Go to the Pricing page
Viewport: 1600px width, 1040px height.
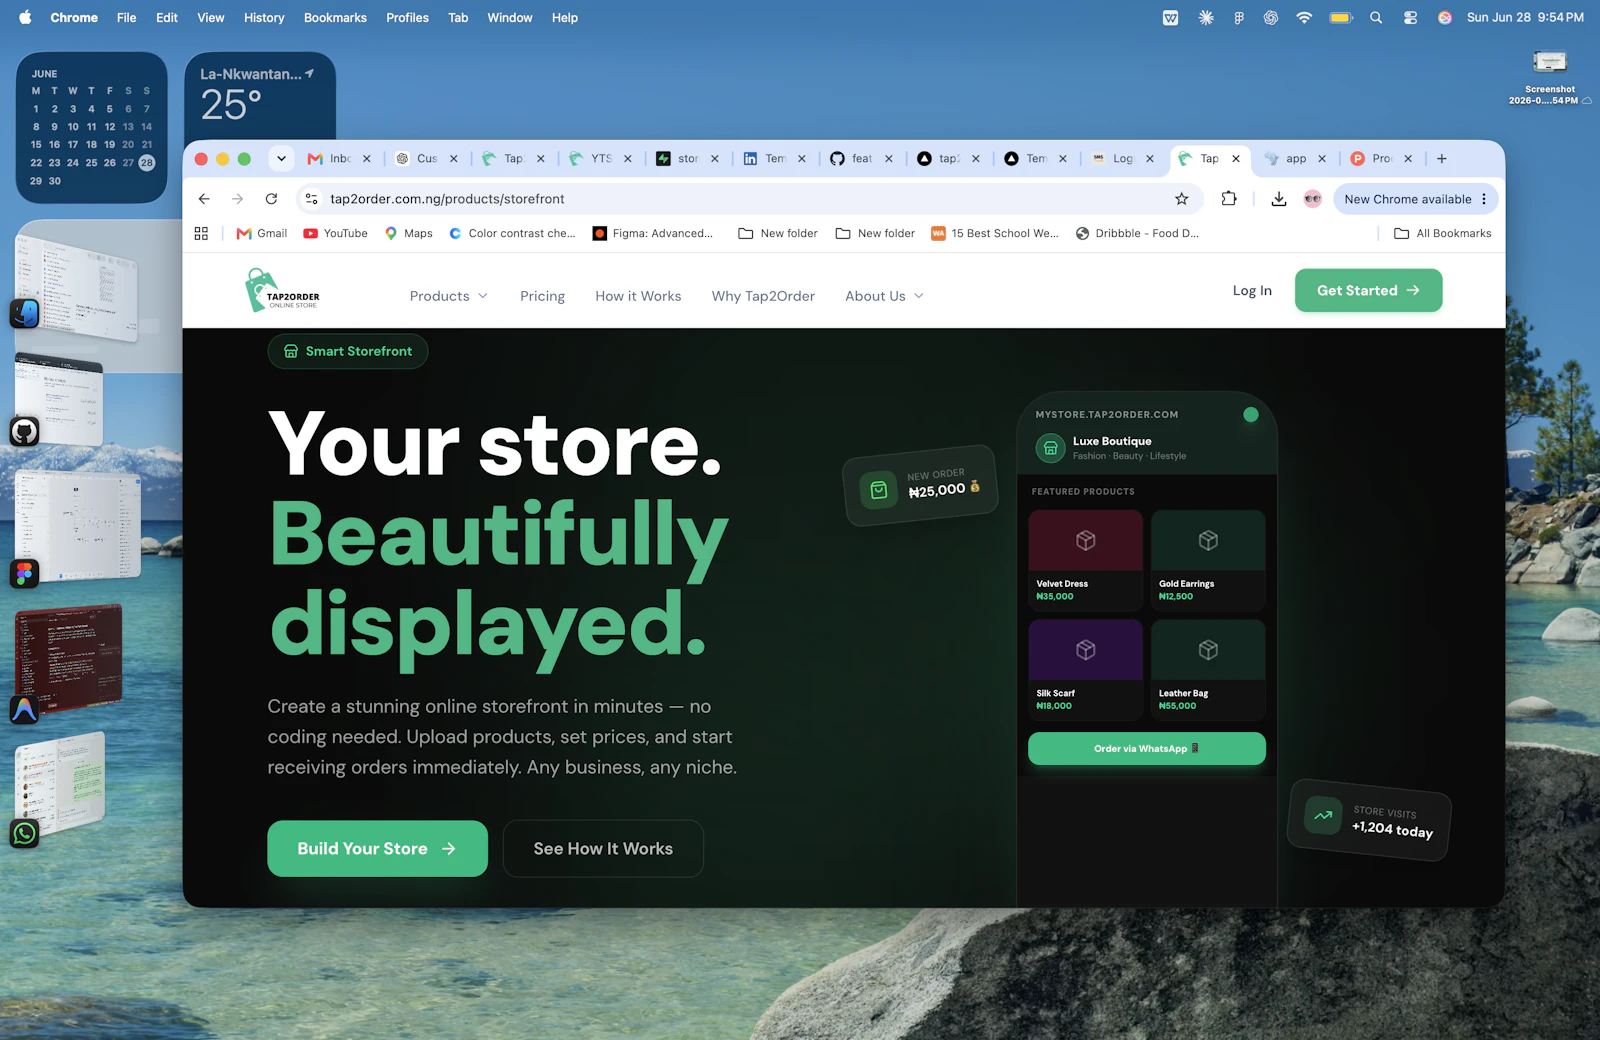click(x=542, y=296)
